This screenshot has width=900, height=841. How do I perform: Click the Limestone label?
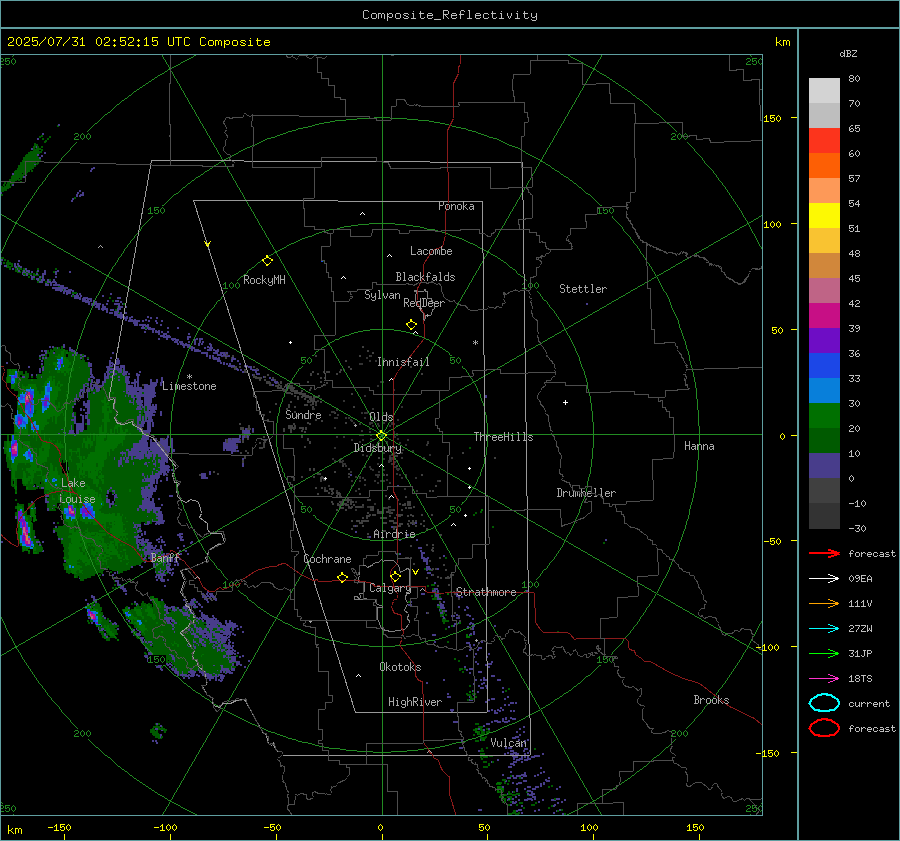pyautogui.click(x=189, y=386)
